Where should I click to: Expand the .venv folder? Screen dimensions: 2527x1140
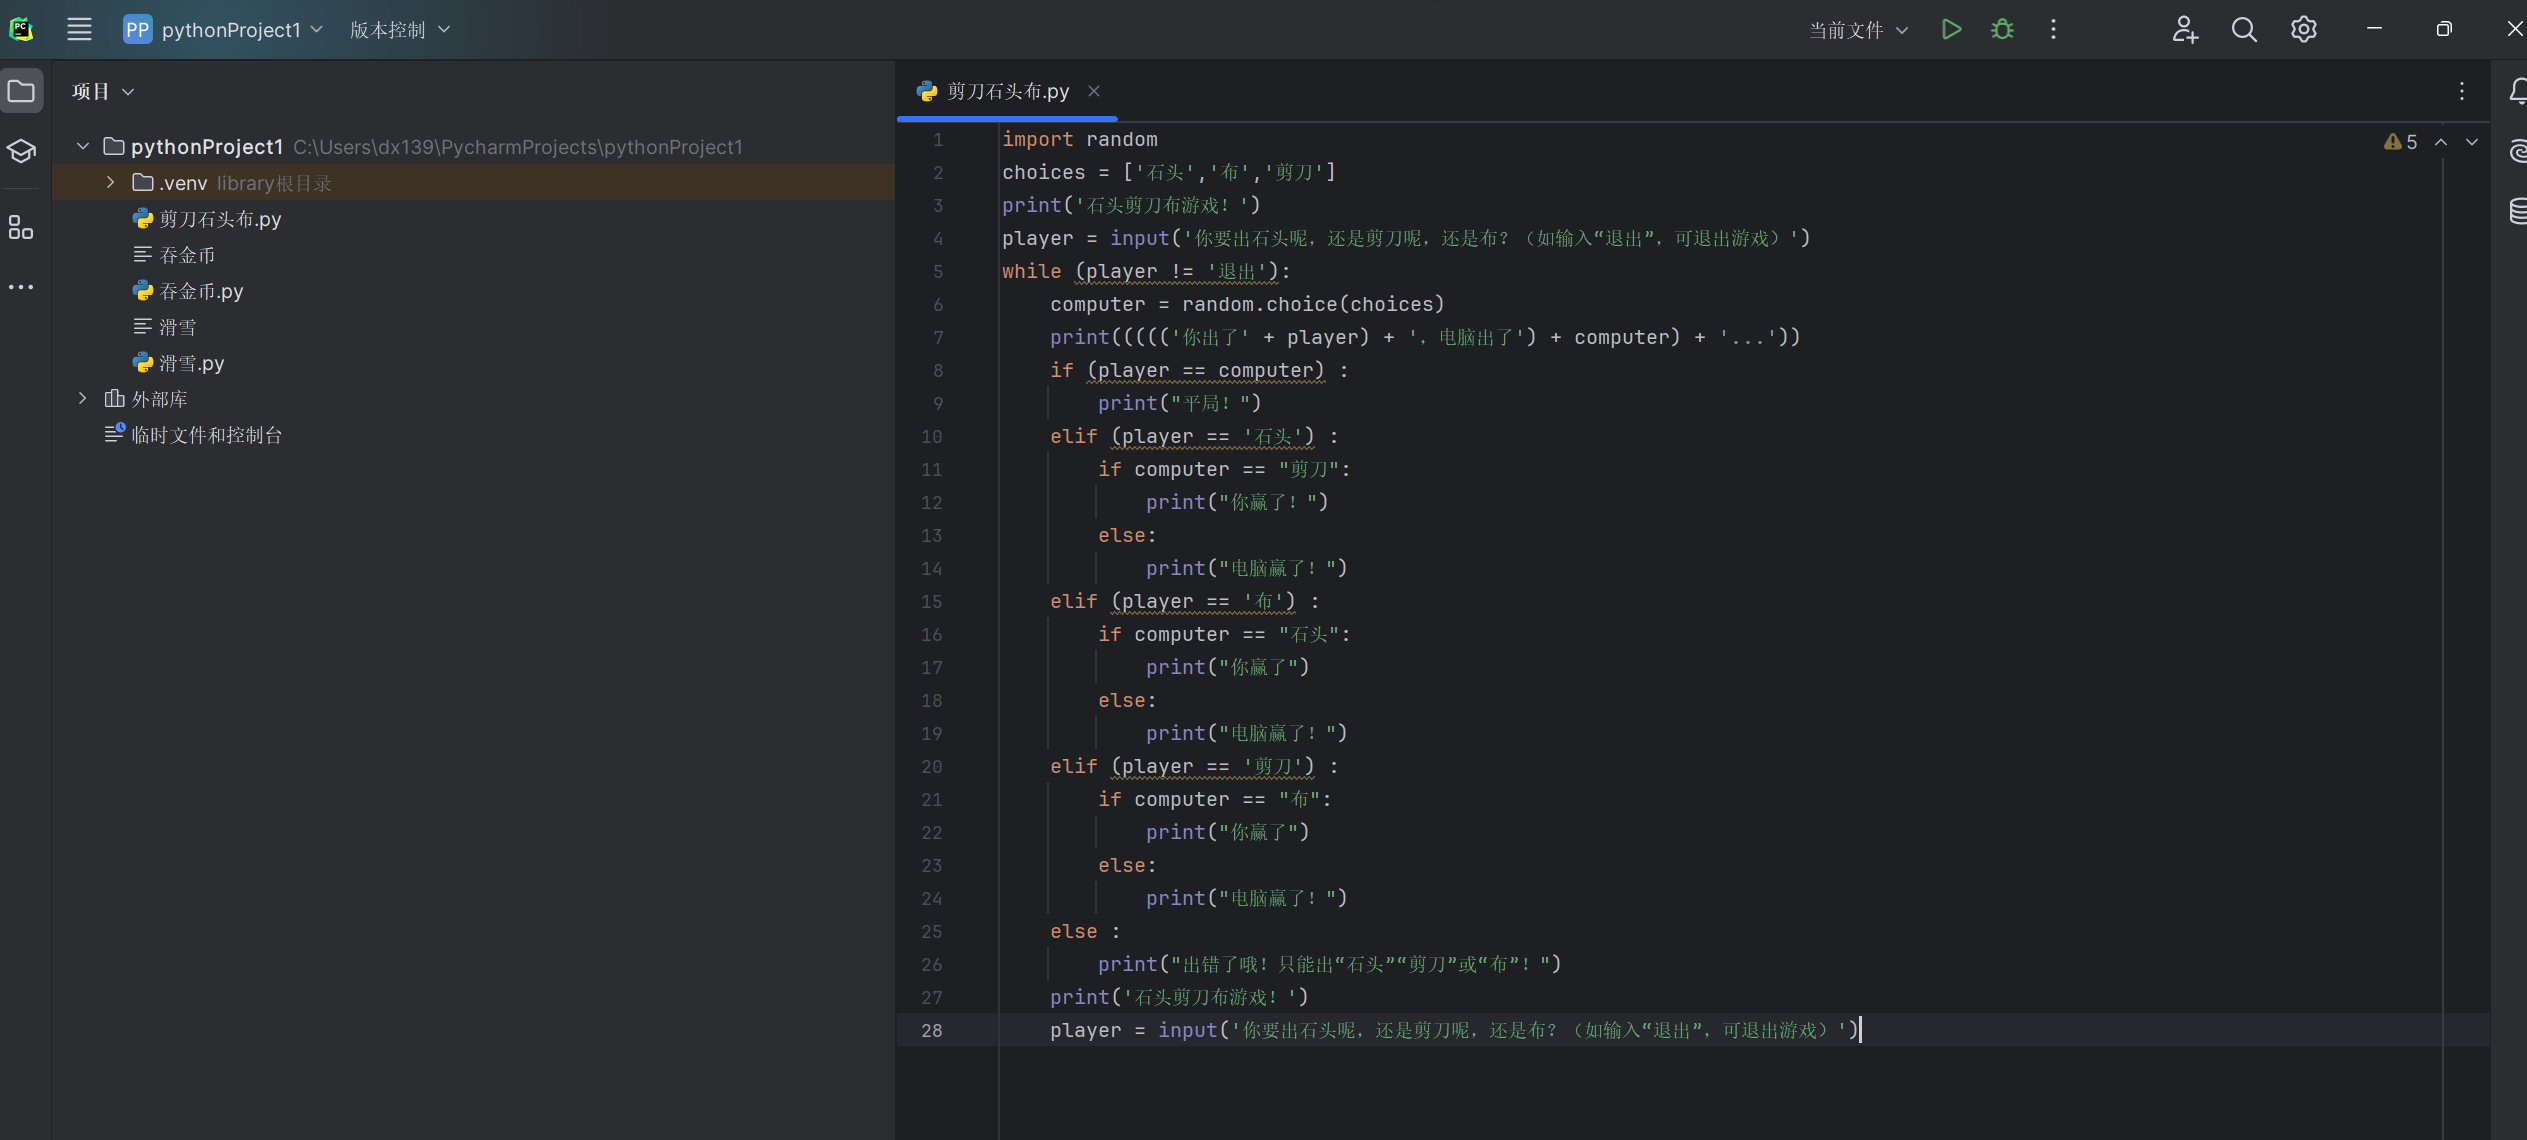tap(111, 182)
